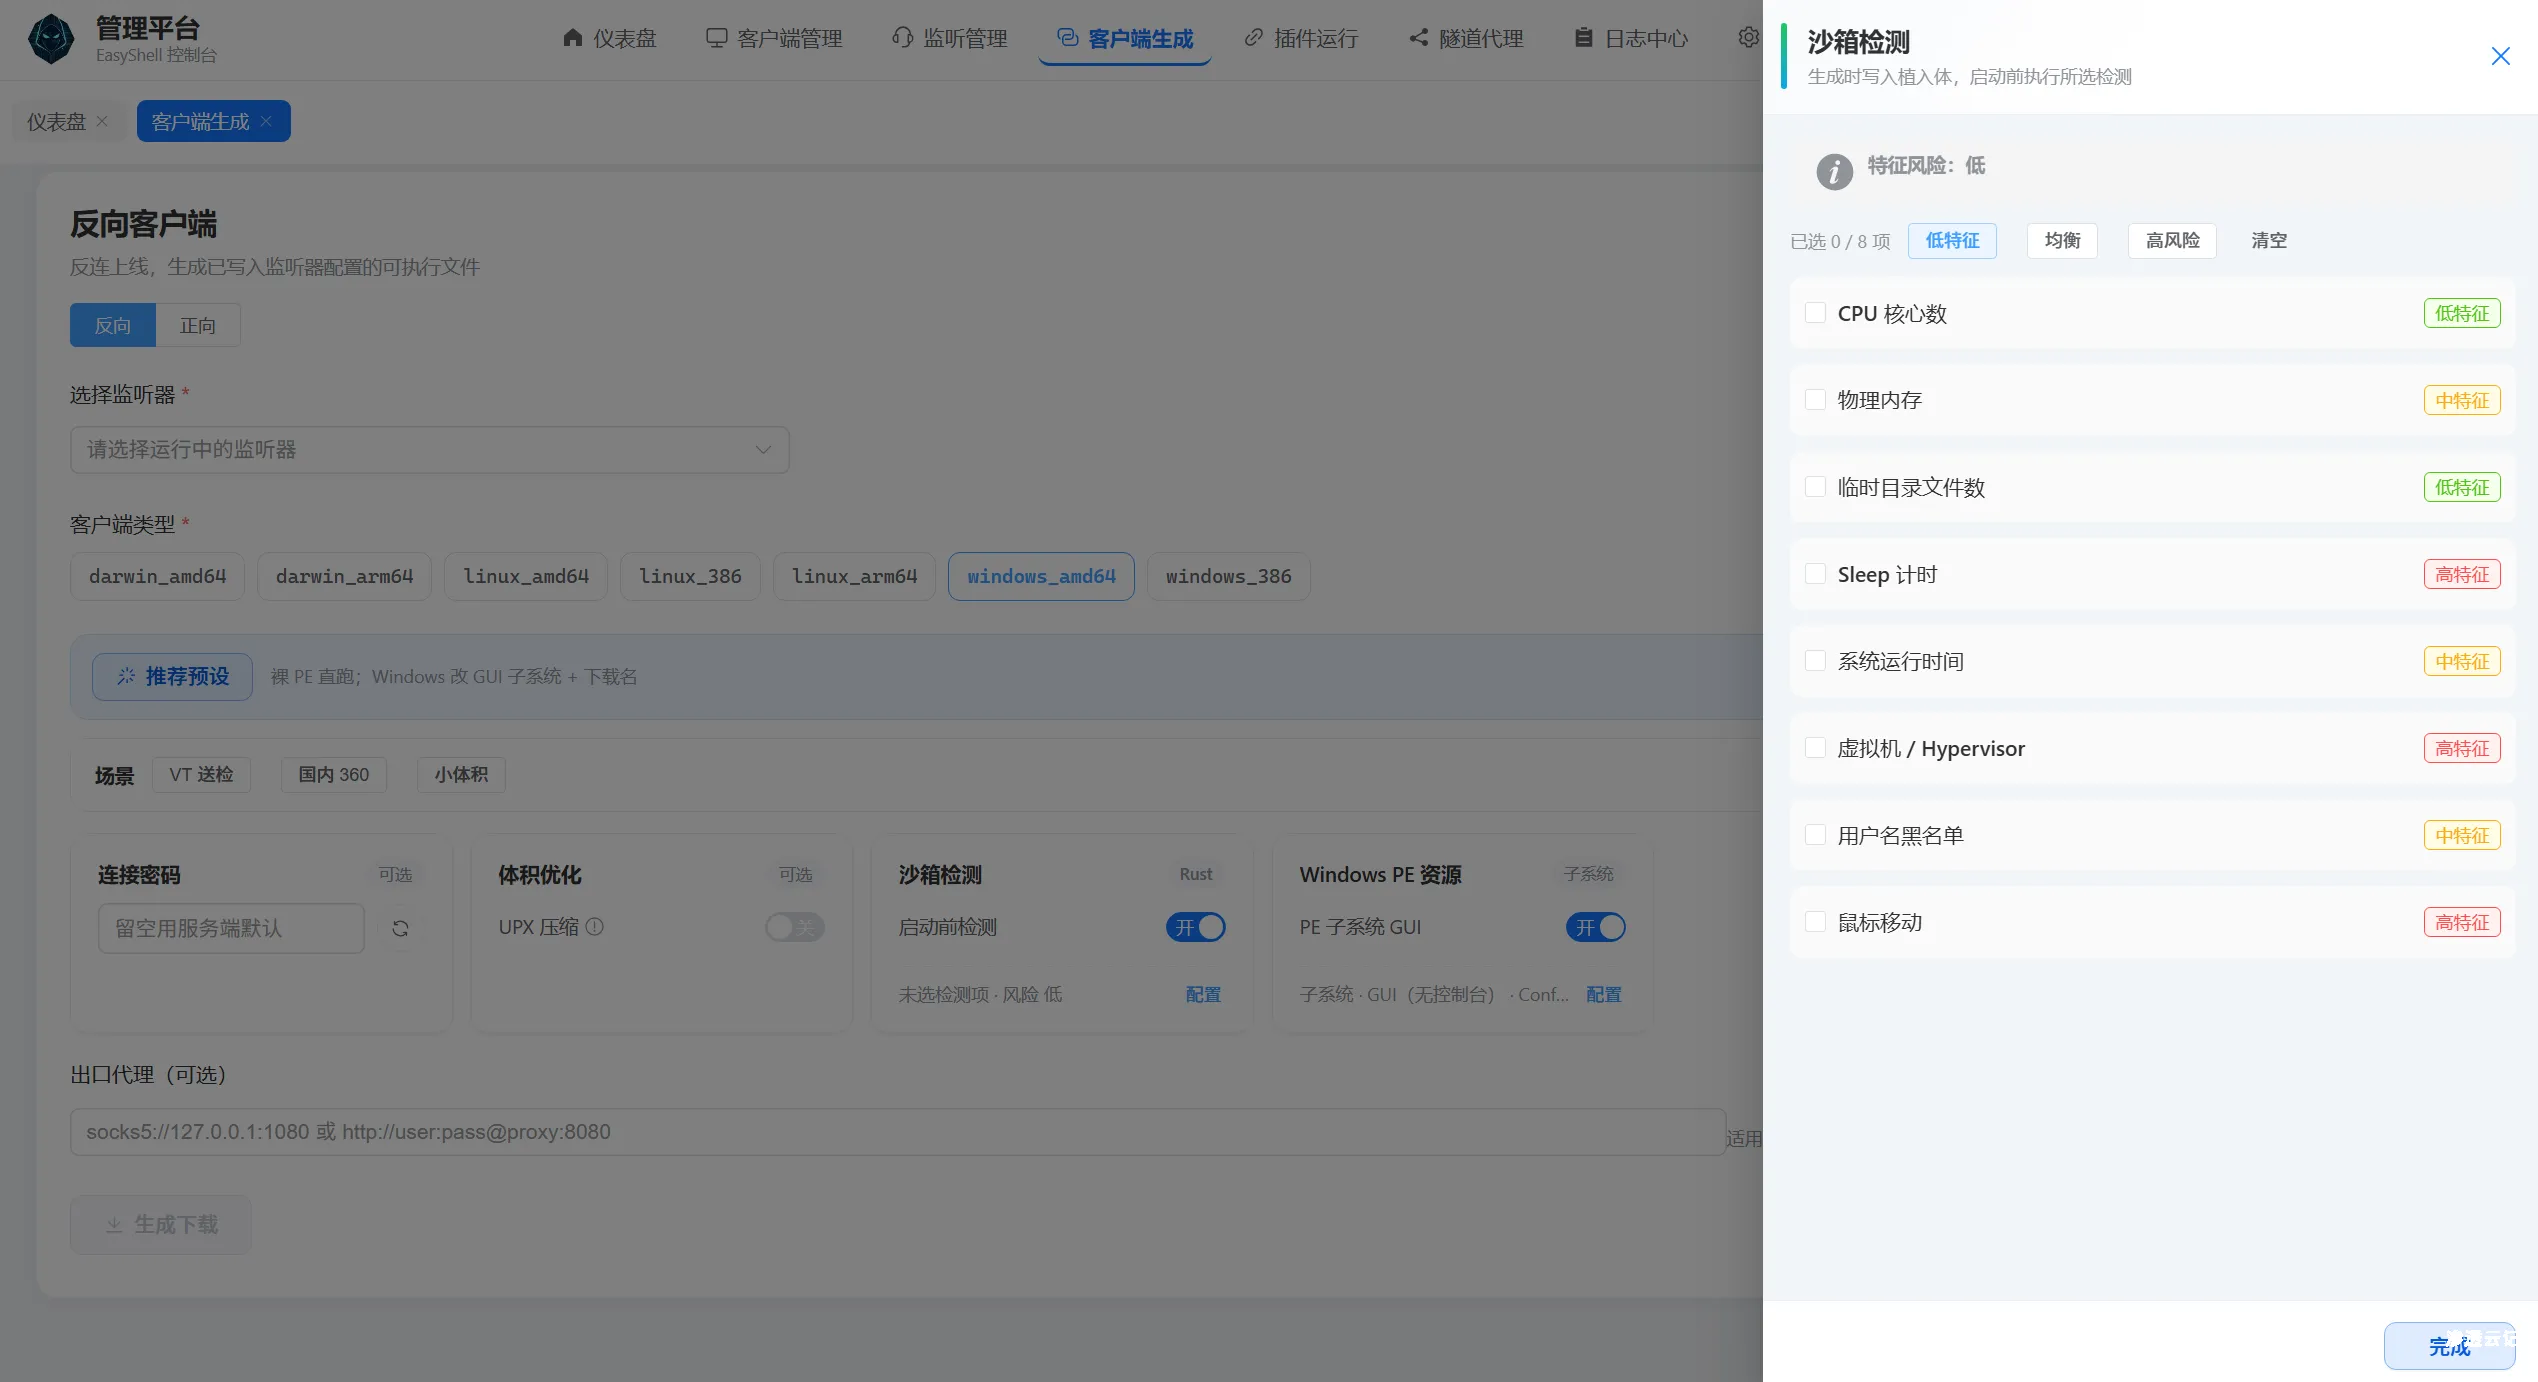Select the 正向 mode button

[198, 325]
